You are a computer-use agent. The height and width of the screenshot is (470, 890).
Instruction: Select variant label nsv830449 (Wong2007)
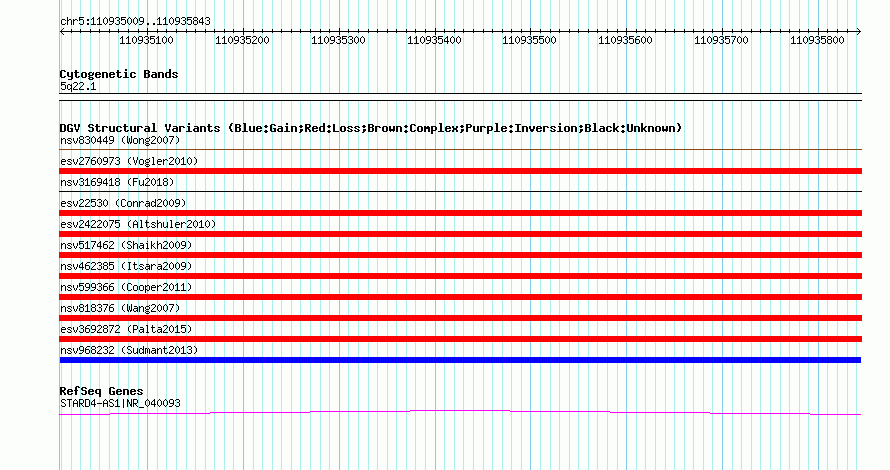coord(120,140)
